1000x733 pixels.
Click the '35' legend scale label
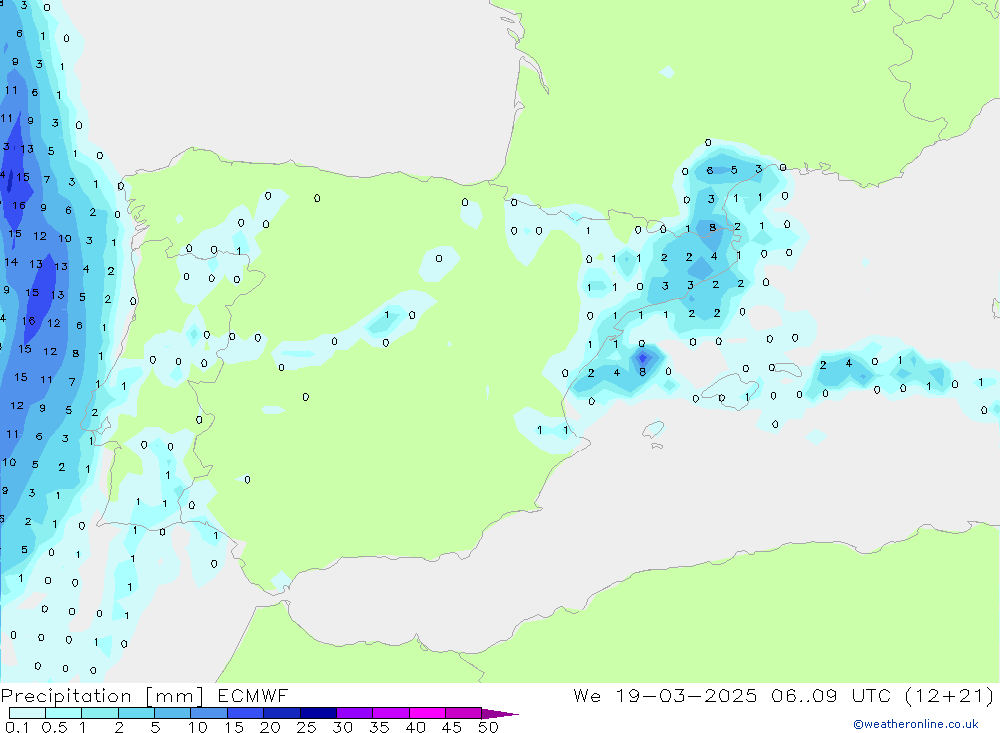point(379,727)
